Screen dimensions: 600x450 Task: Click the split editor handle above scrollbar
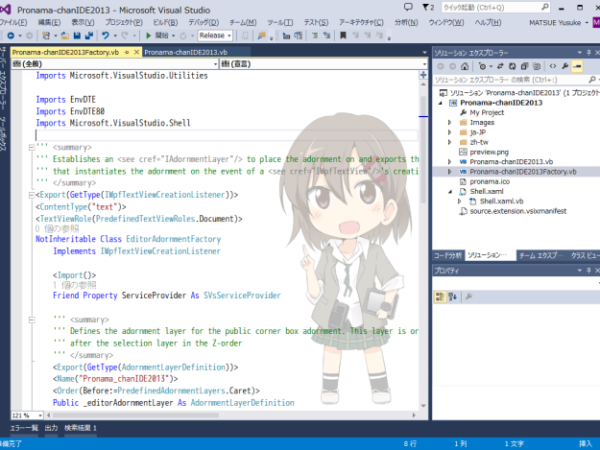(423, 75)
